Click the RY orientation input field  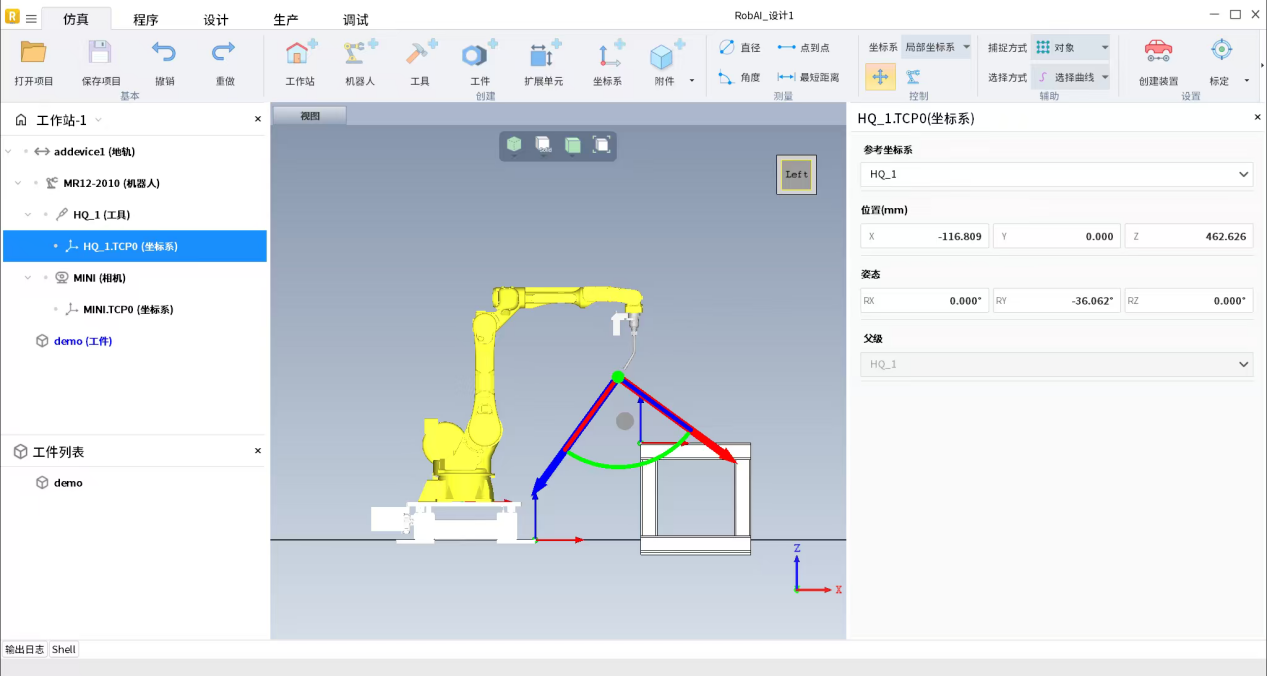click(1056, 300)
